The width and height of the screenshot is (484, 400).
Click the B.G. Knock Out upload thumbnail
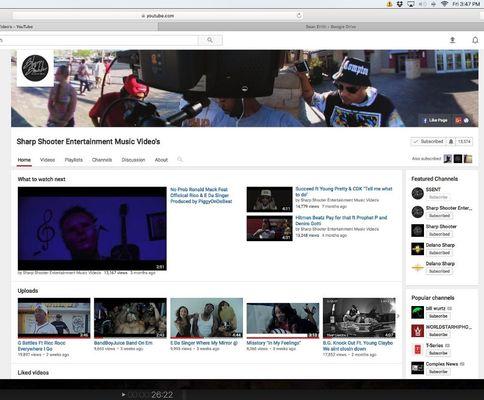pos(359,318)
